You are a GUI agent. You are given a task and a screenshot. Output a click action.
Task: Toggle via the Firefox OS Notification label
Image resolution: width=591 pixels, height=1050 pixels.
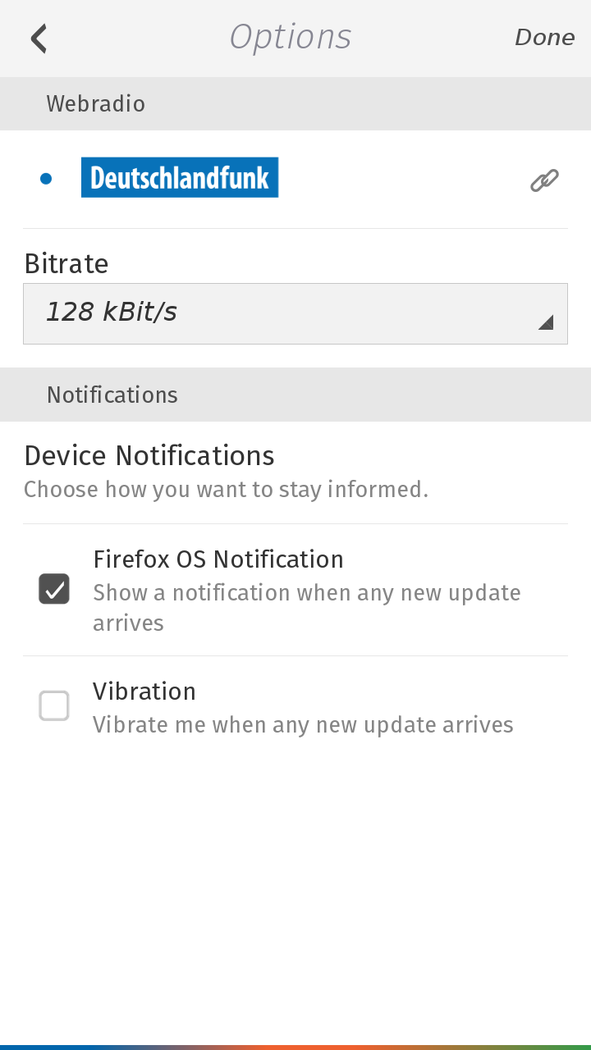(218, 559)
